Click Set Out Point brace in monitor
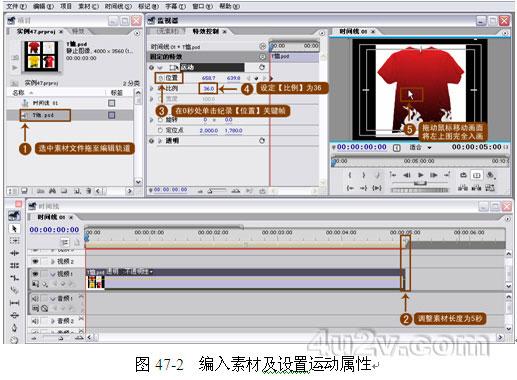 [x=364, y=175]
